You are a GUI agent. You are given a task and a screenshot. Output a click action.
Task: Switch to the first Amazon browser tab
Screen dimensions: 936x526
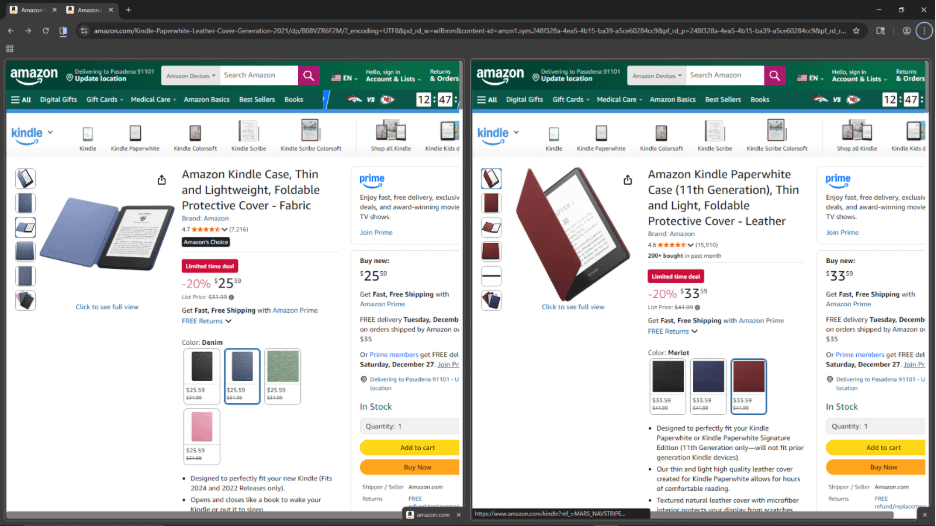coord(33,10)
